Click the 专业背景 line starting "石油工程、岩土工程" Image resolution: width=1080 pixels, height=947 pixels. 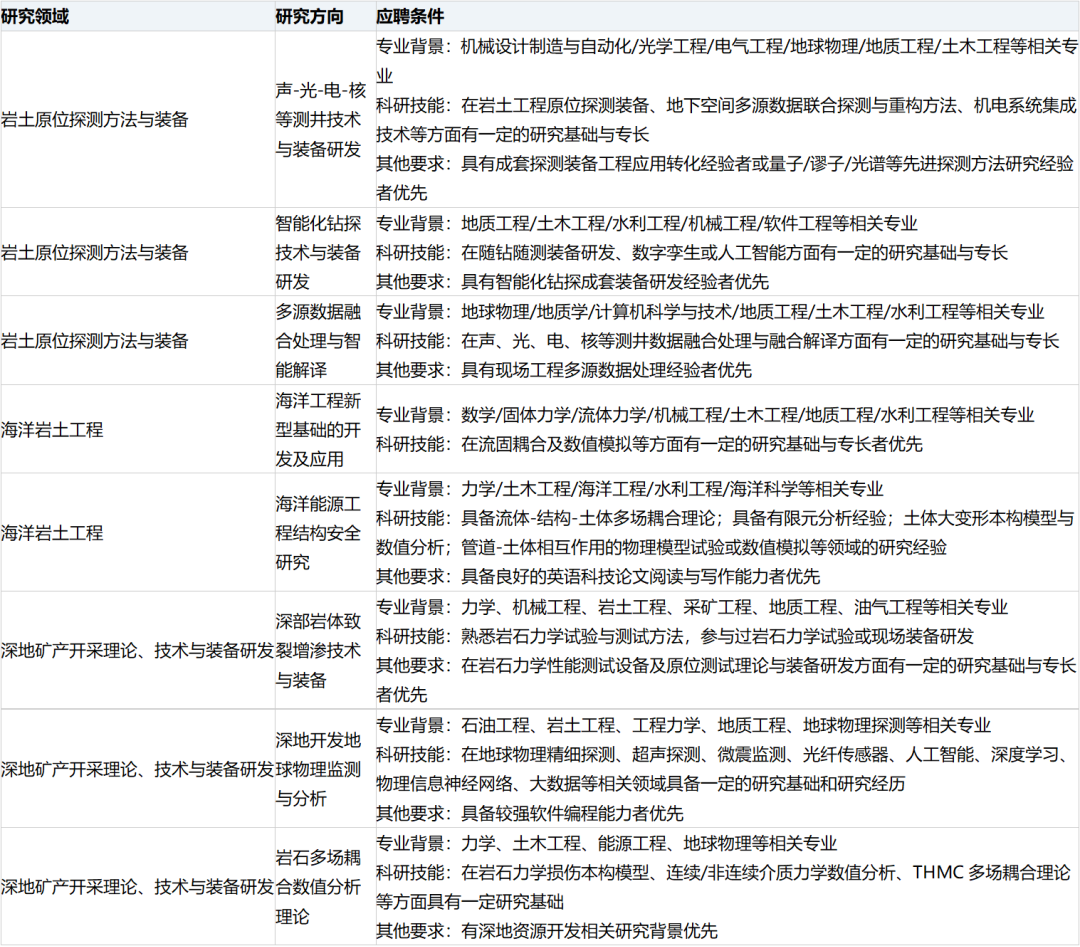(683, 725)
